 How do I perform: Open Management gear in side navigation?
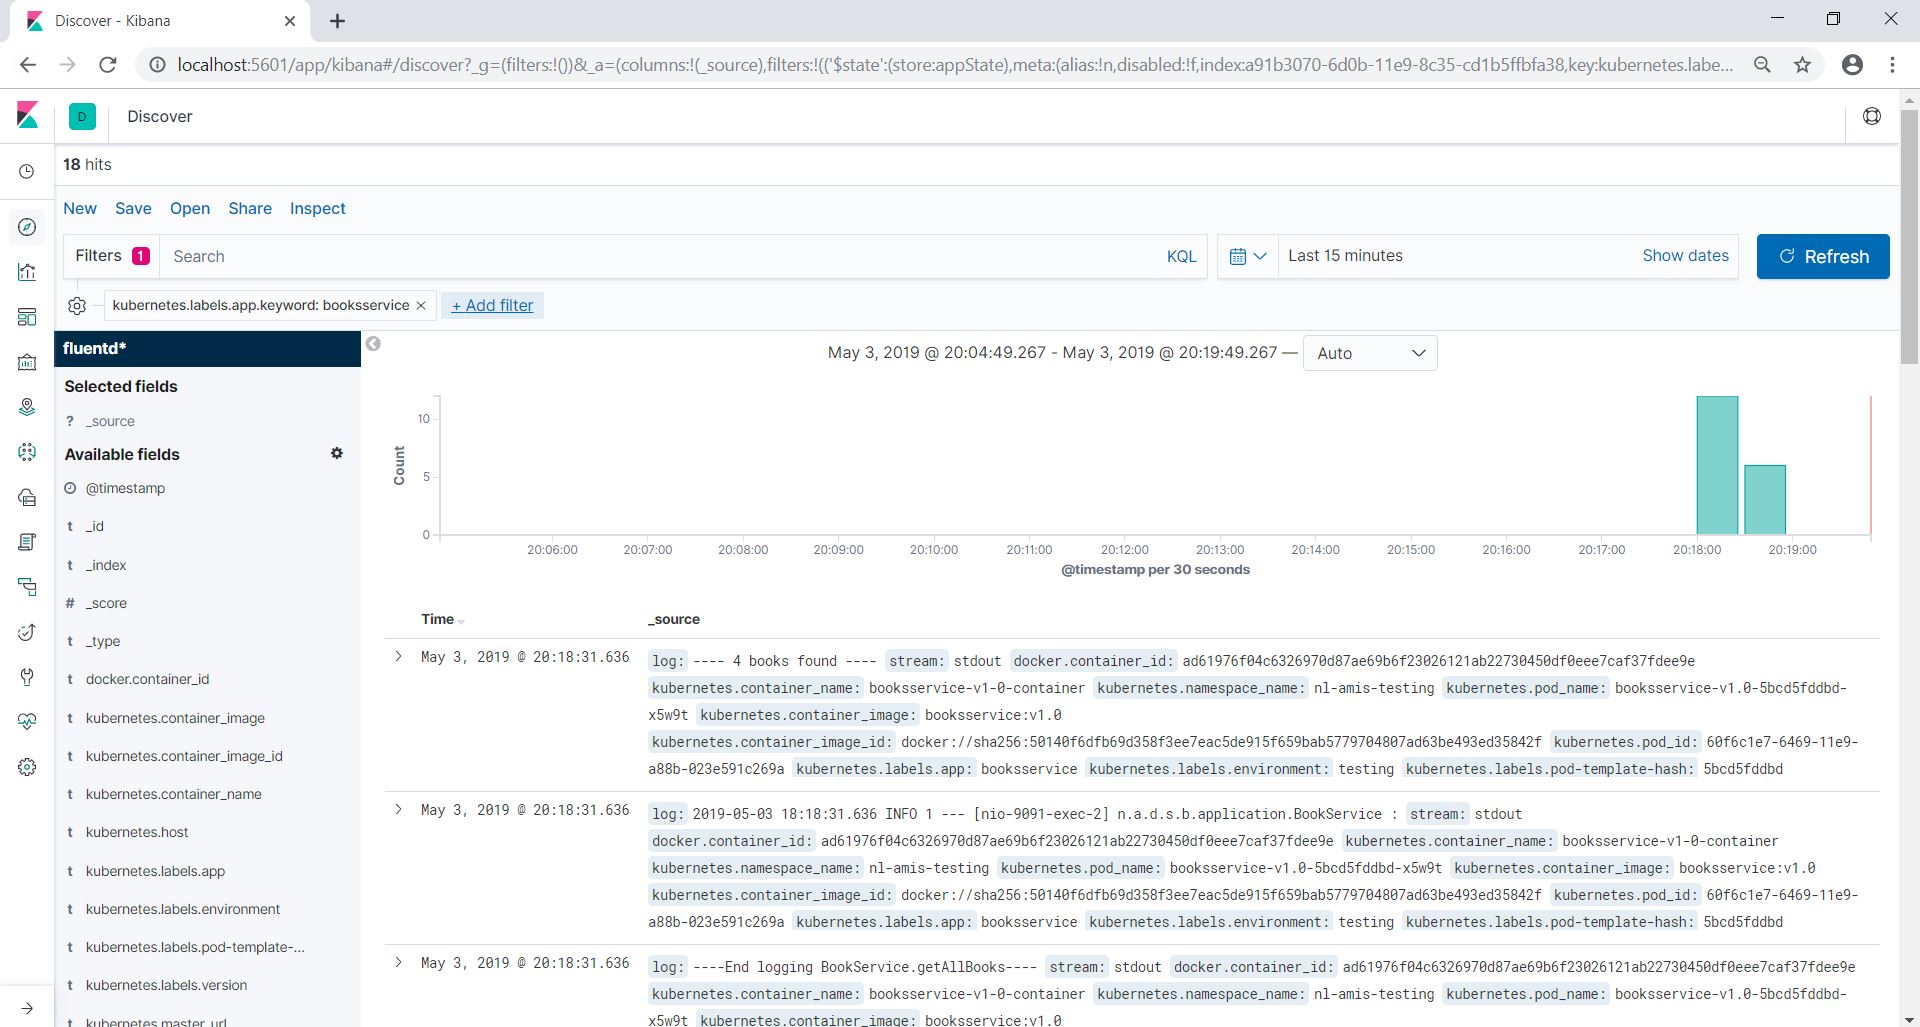[27, 767]
